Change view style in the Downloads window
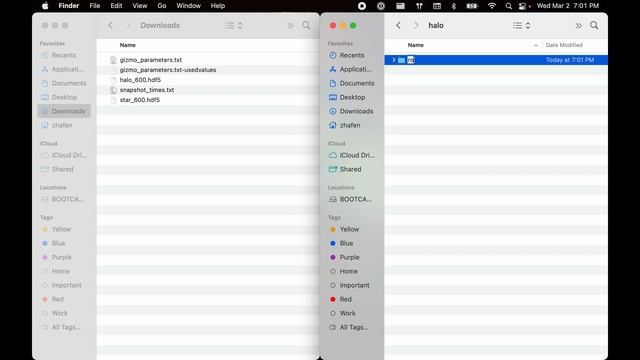This screenshot has height=360, width=640. click(233, 25)
